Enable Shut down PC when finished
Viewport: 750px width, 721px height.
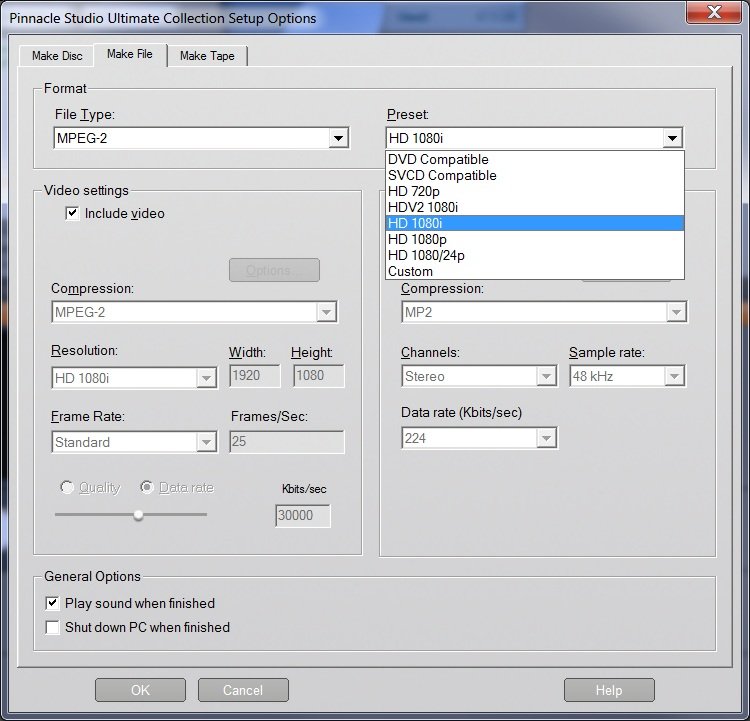(x=52, y=627)
